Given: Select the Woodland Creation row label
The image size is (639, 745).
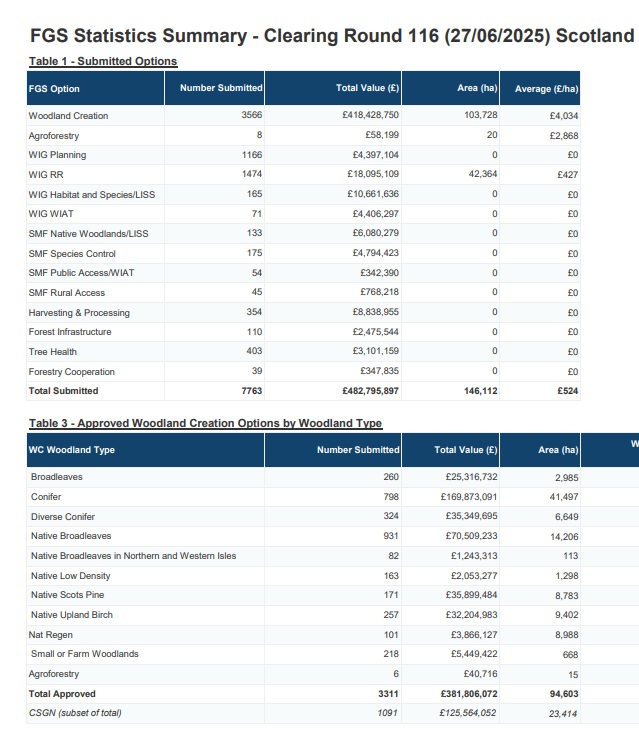Looking at the screenshot, I should coord(68,116).
